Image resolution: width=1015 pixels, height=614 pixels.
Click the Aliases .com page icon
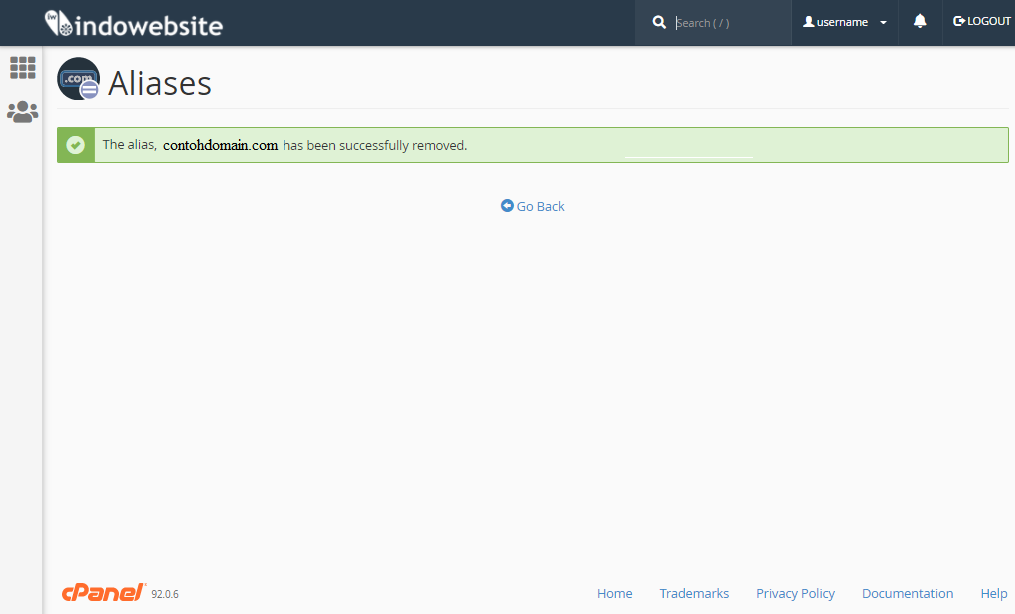(78, 80)
